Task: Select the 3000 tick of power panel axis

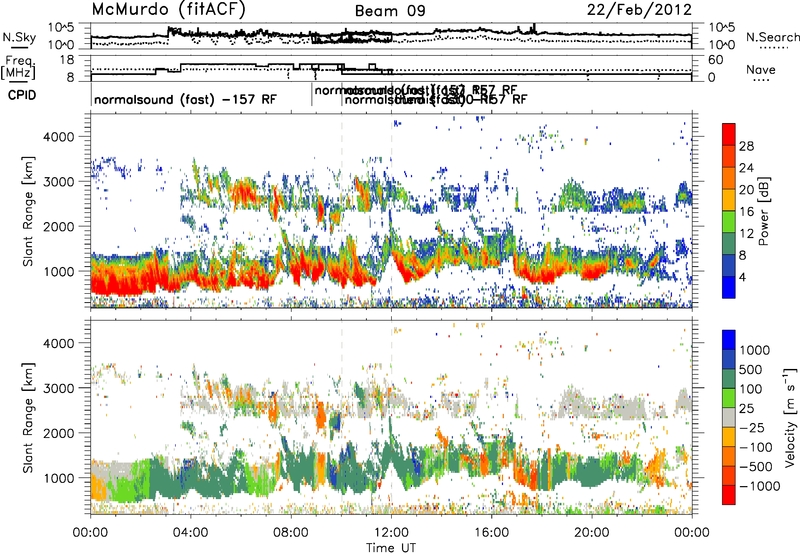Action: pos(59,182)
